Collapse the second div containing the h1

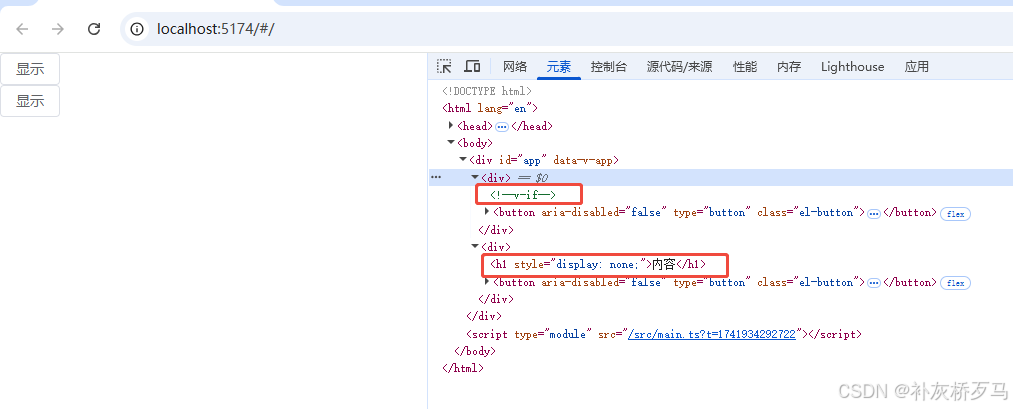[475, 246]
